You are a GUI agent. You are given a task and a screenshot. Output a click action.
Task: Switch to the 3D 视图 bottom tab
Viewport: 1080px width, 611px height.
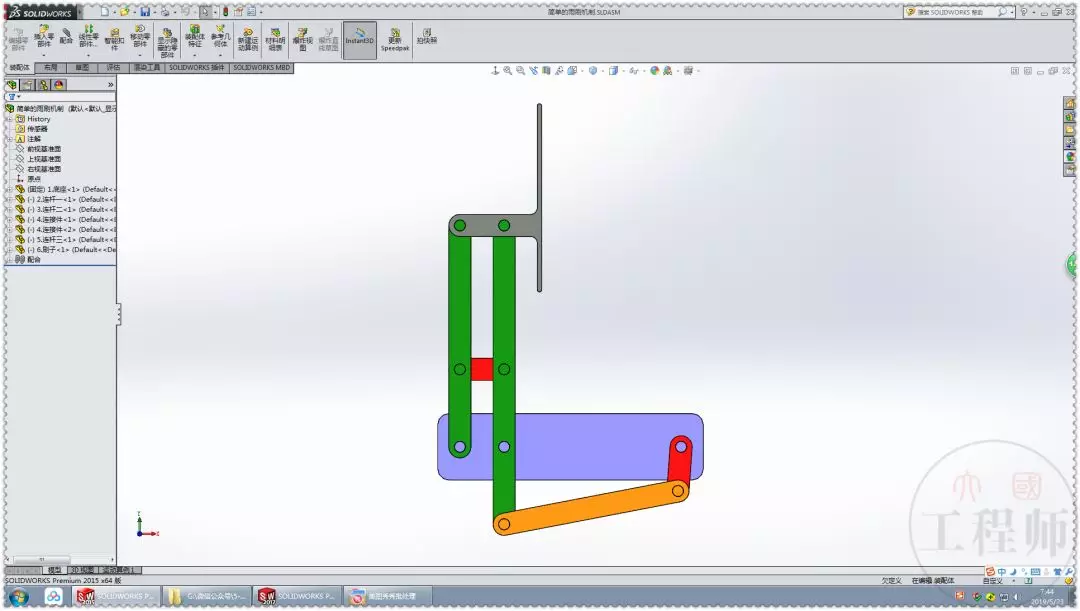click(x=83, y=570)
